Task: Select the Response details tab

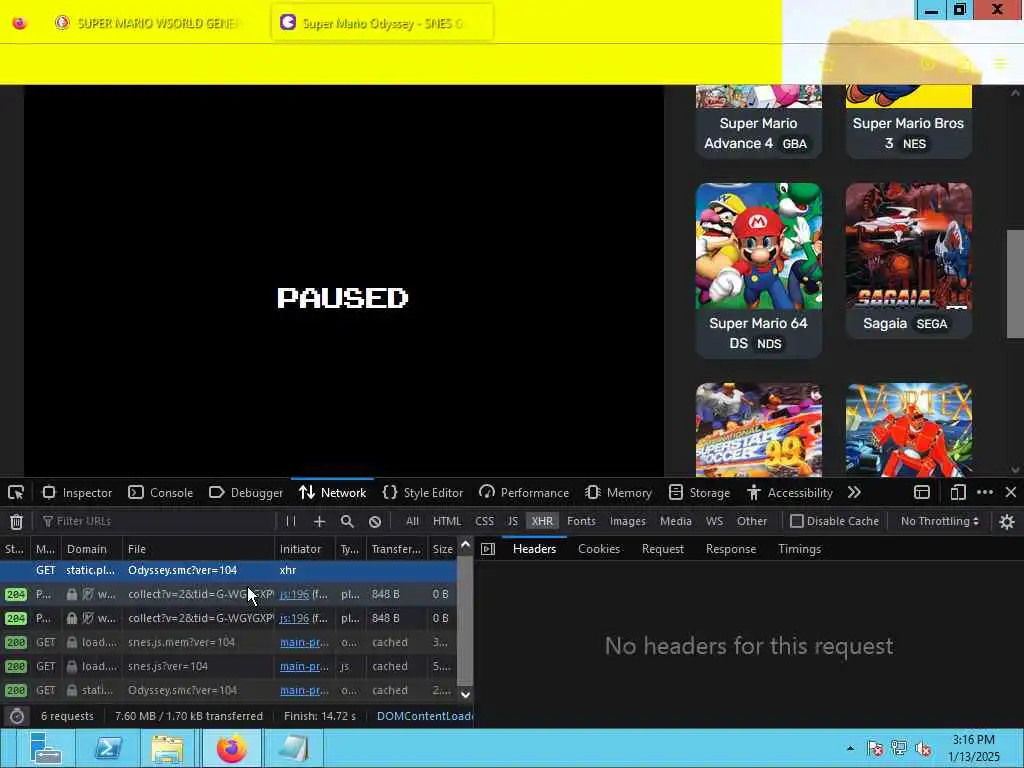Action: pyautogui.click(x=731, y=549)
